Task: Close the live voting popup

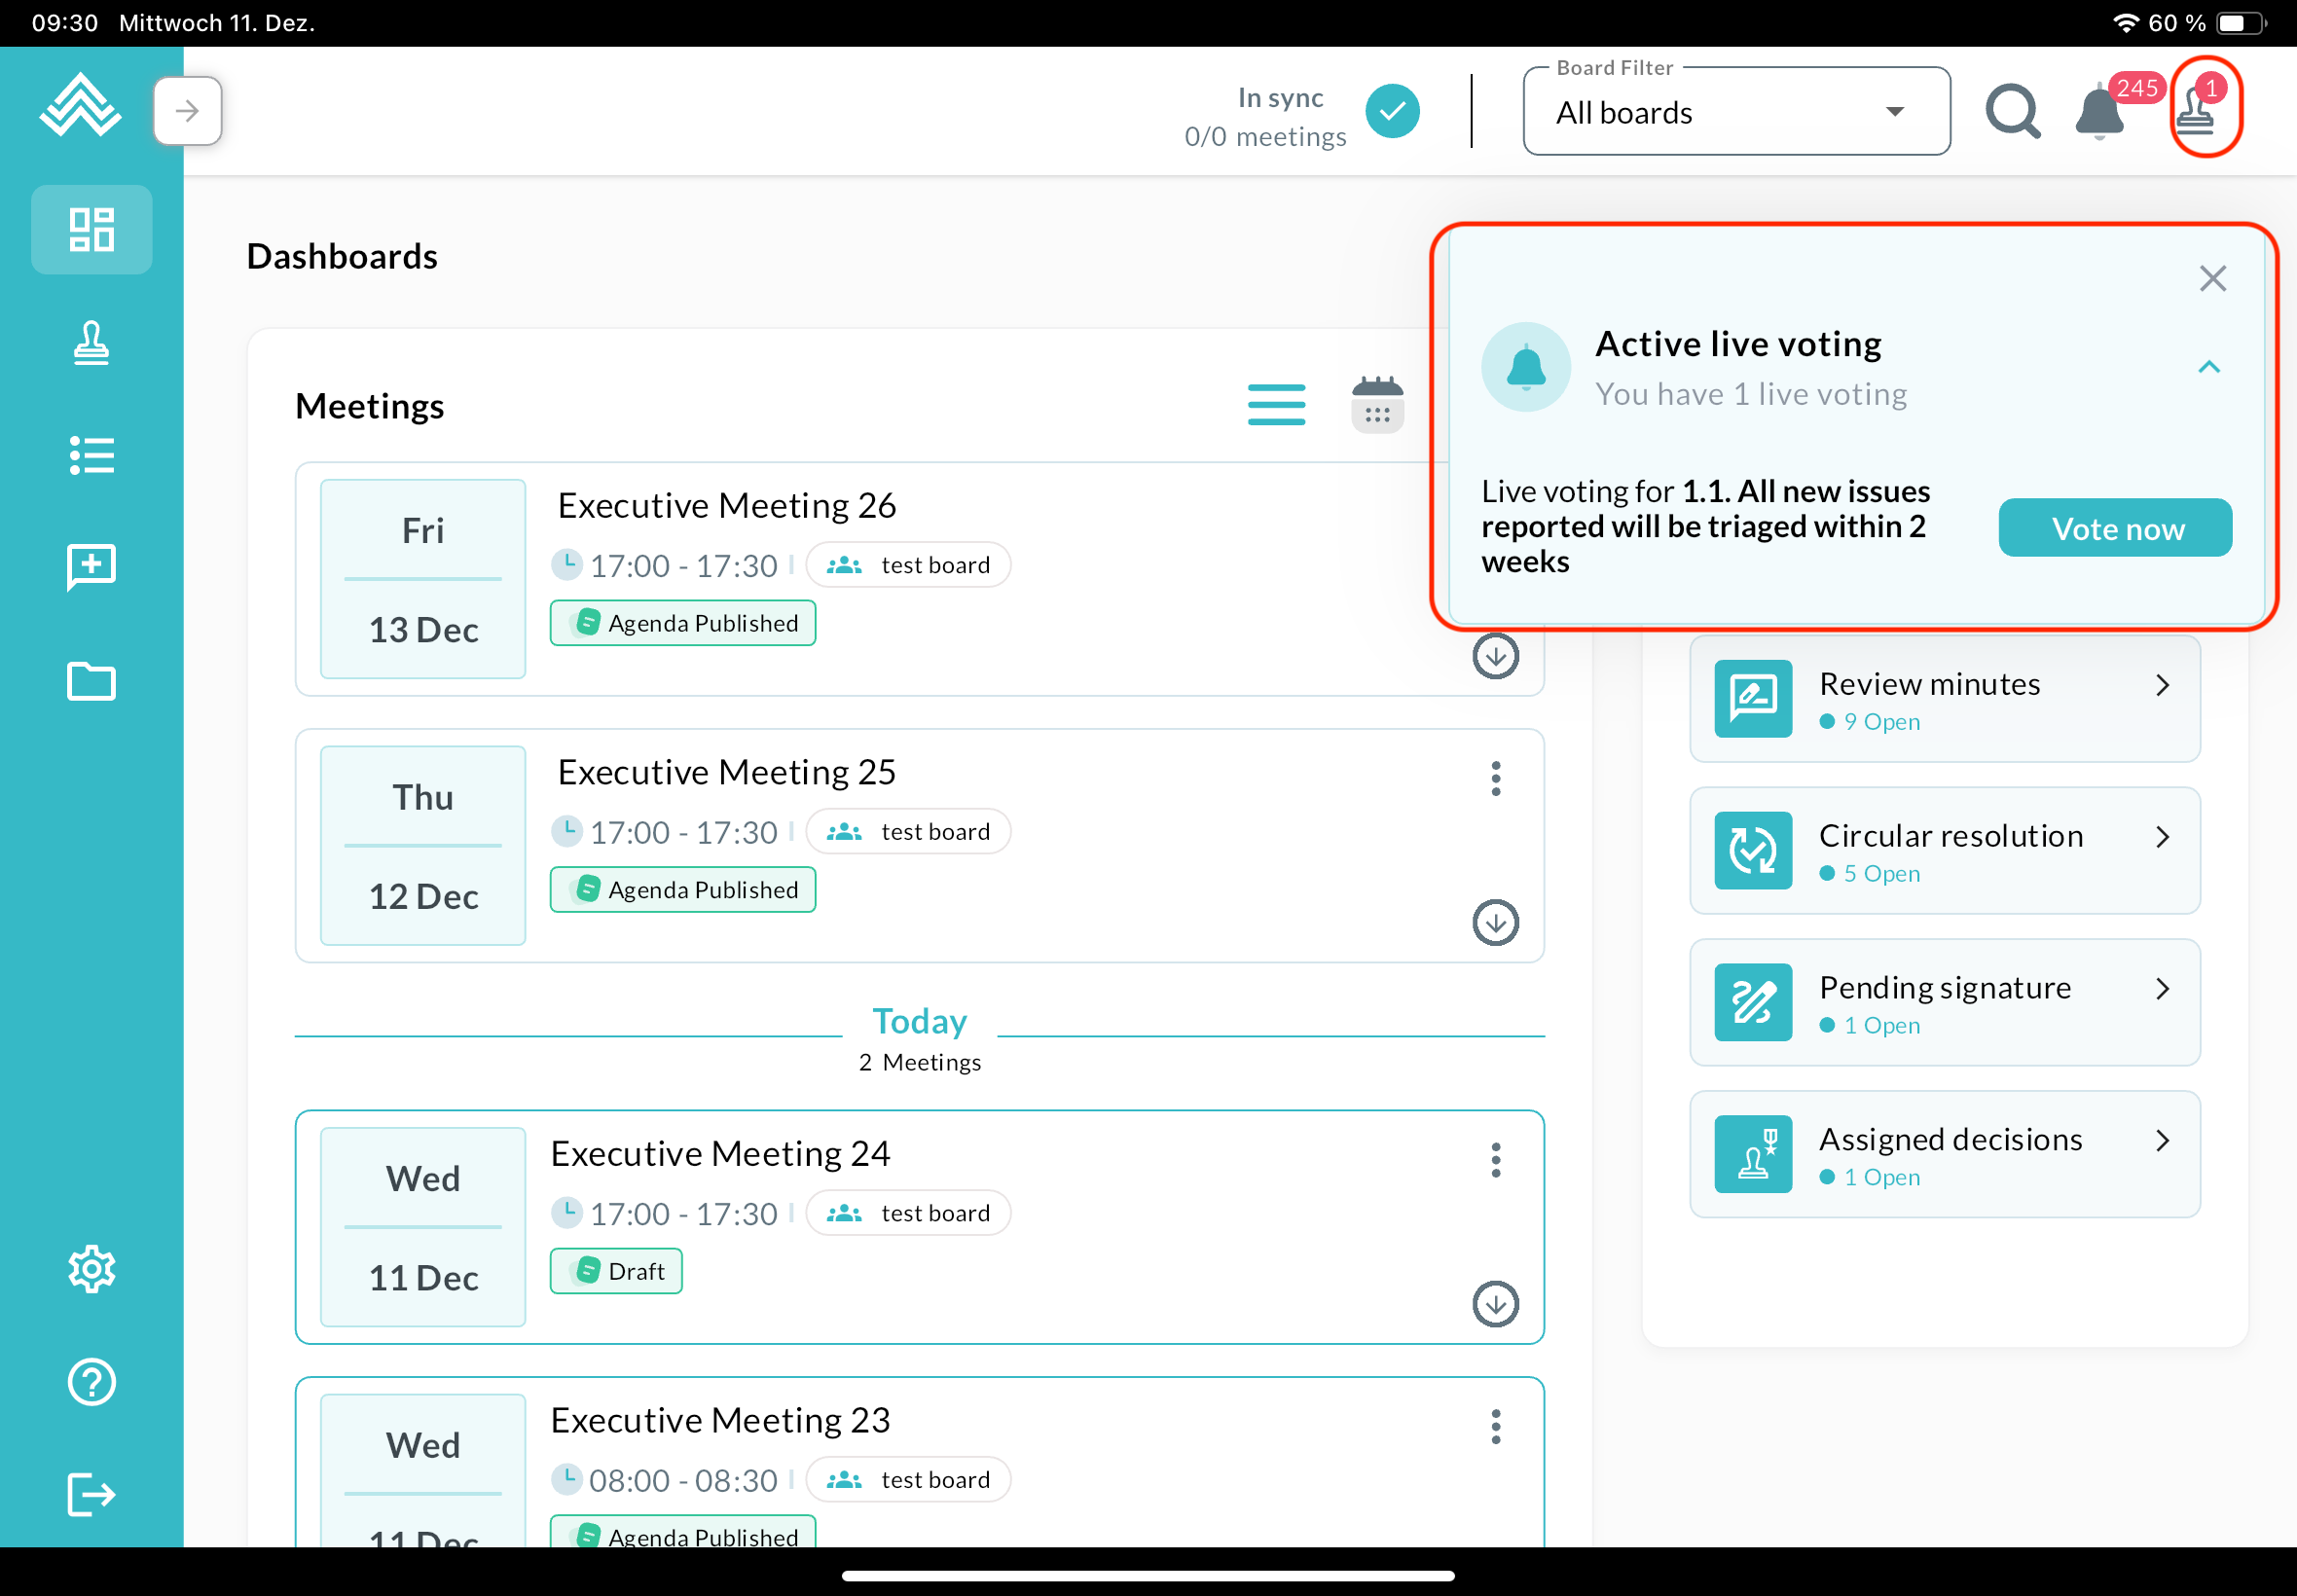Action: [2212, 278]
